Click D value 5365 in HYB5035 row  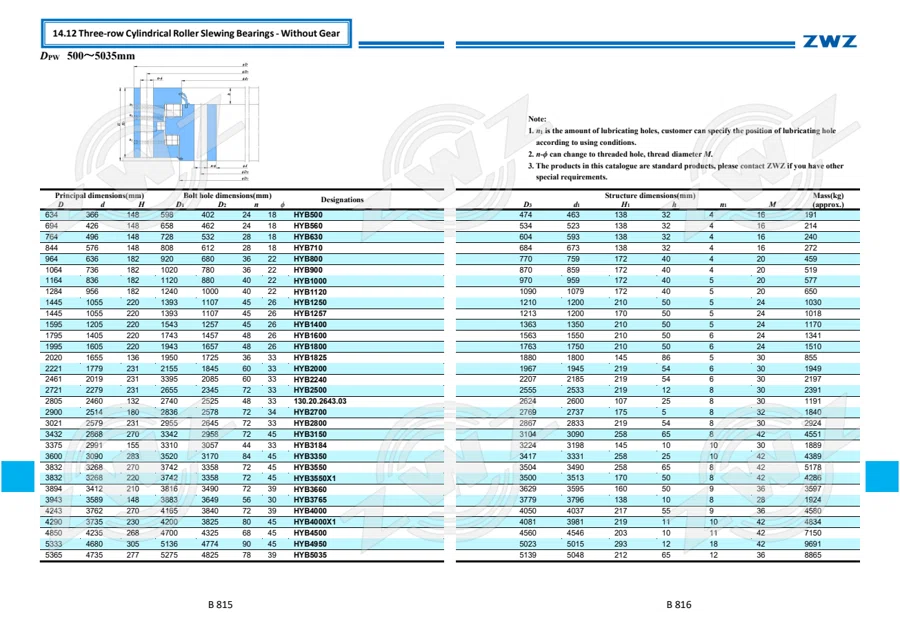[53, 555]
